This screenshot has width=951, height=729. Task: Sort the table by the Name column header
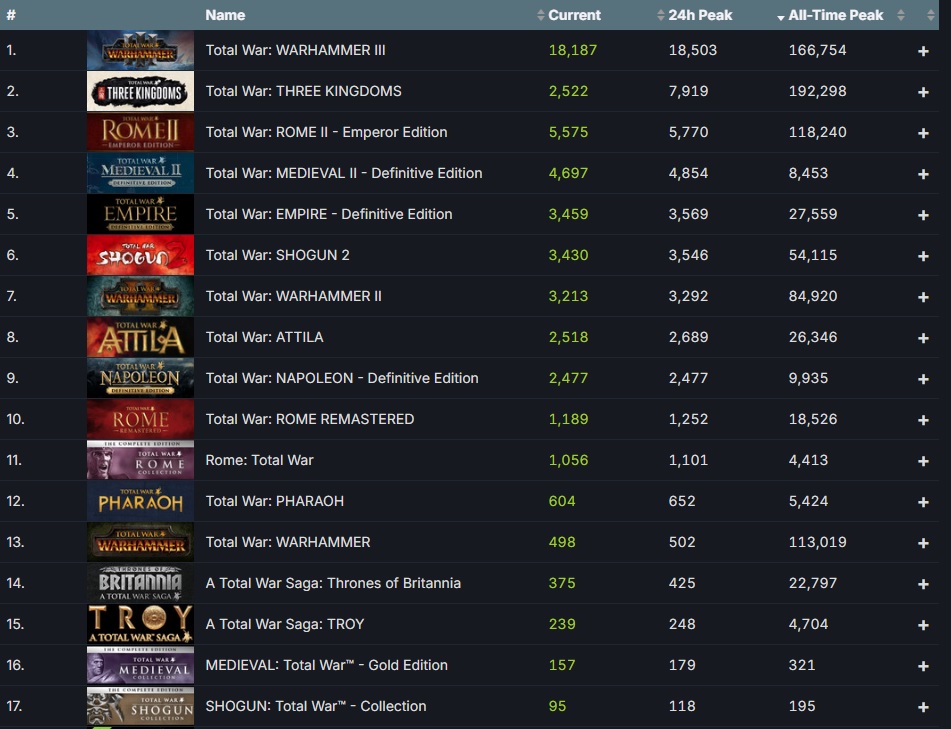[225, 15]
